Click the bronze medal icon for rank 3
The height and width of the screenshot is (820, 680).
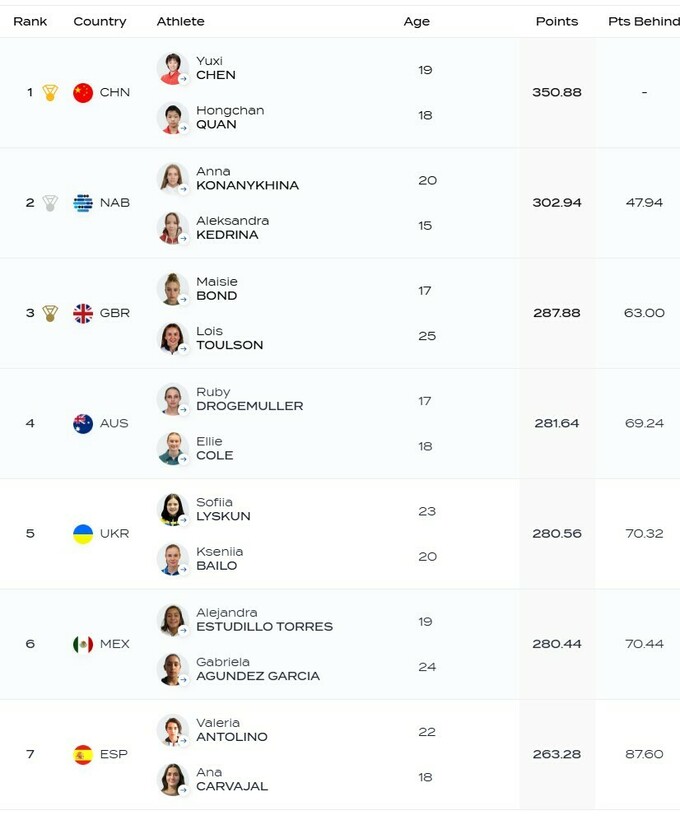(x=50, y=313)
